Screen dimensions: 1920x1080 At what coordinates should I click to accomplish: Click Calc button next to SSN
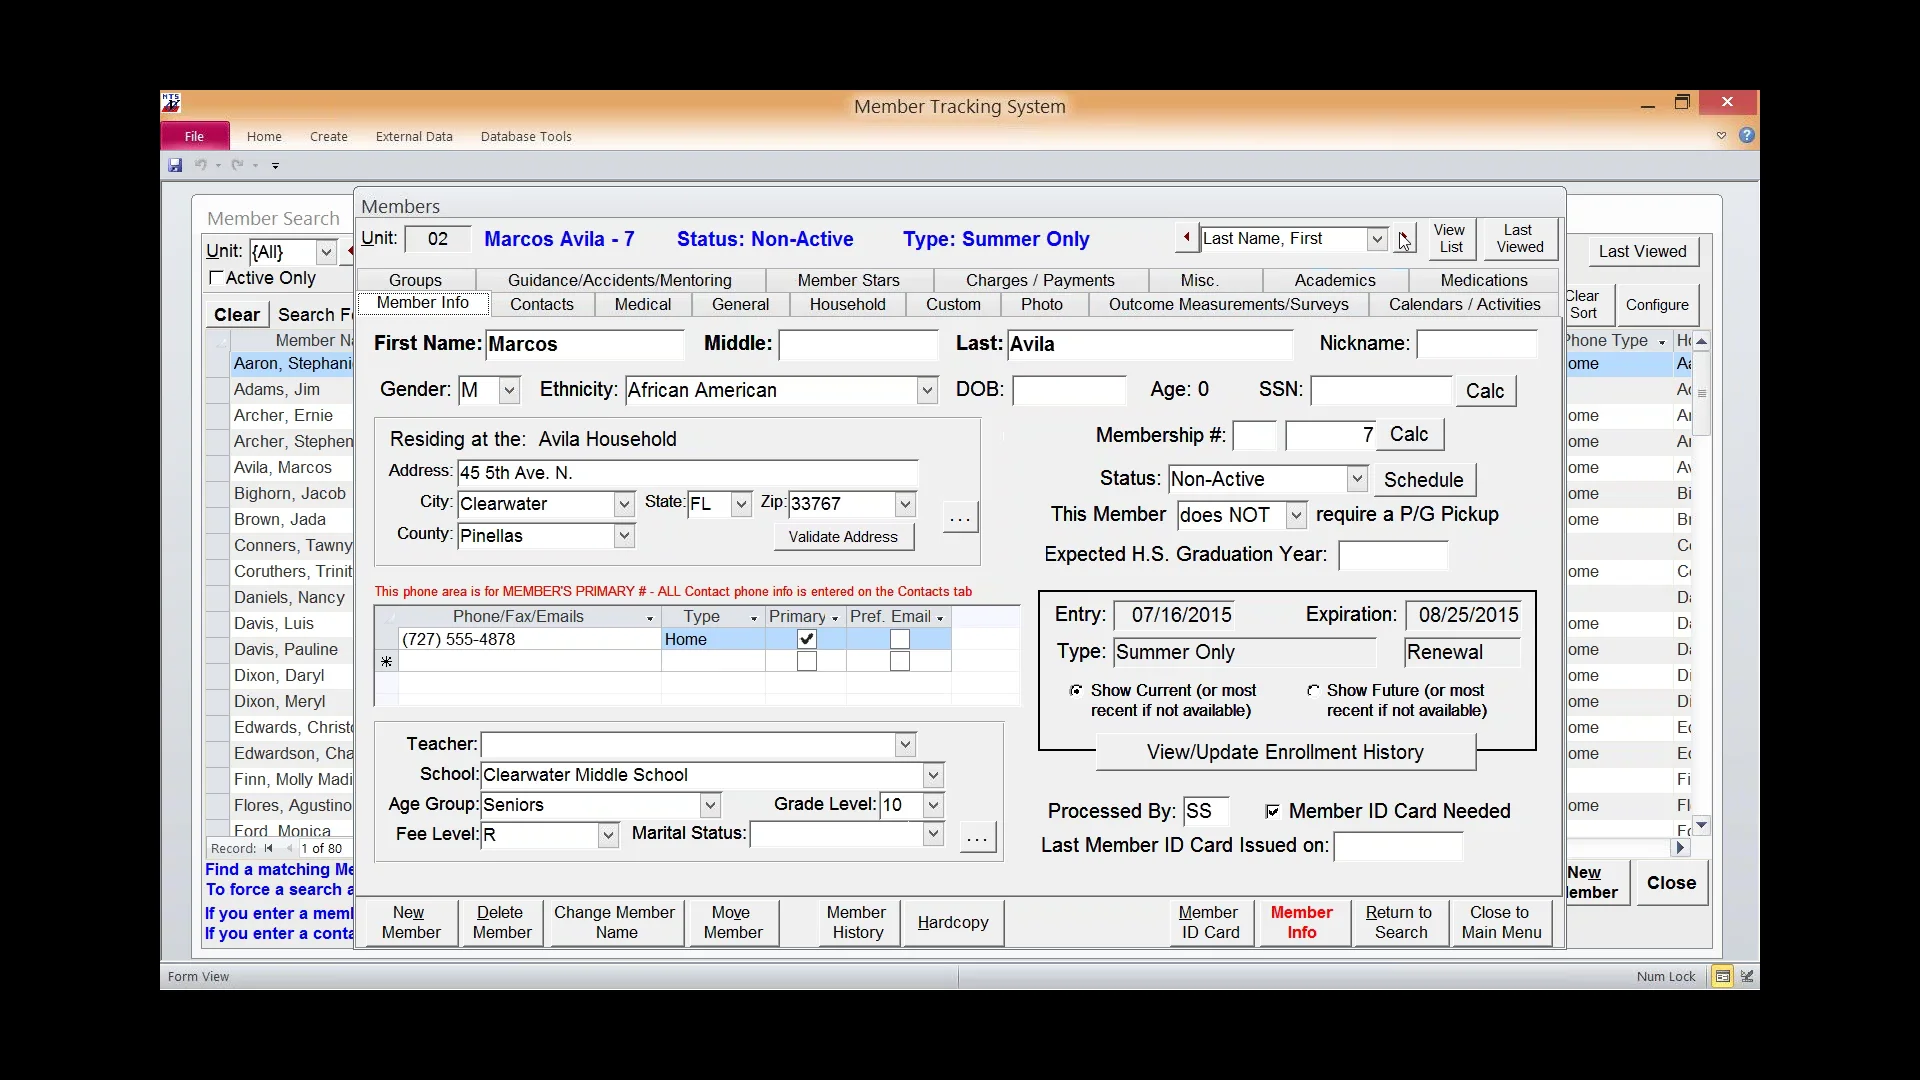point(1484,391)
